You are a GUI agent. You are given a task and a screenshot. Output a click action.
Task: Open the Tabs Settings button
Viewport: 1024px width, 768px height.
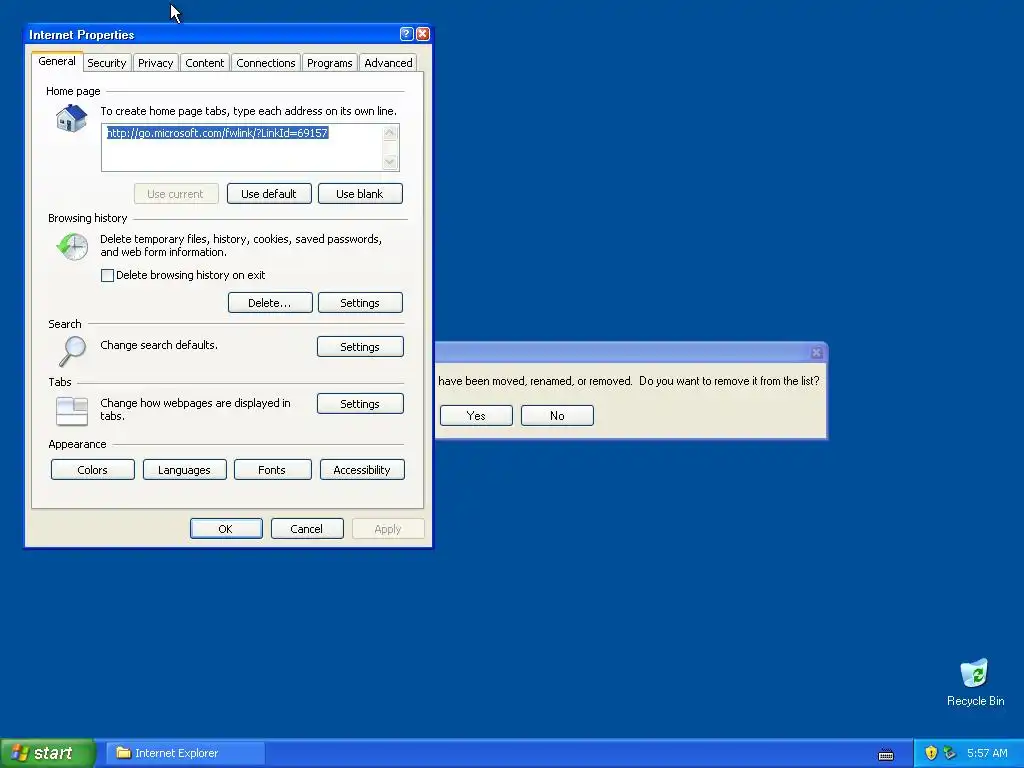[360, 404]
